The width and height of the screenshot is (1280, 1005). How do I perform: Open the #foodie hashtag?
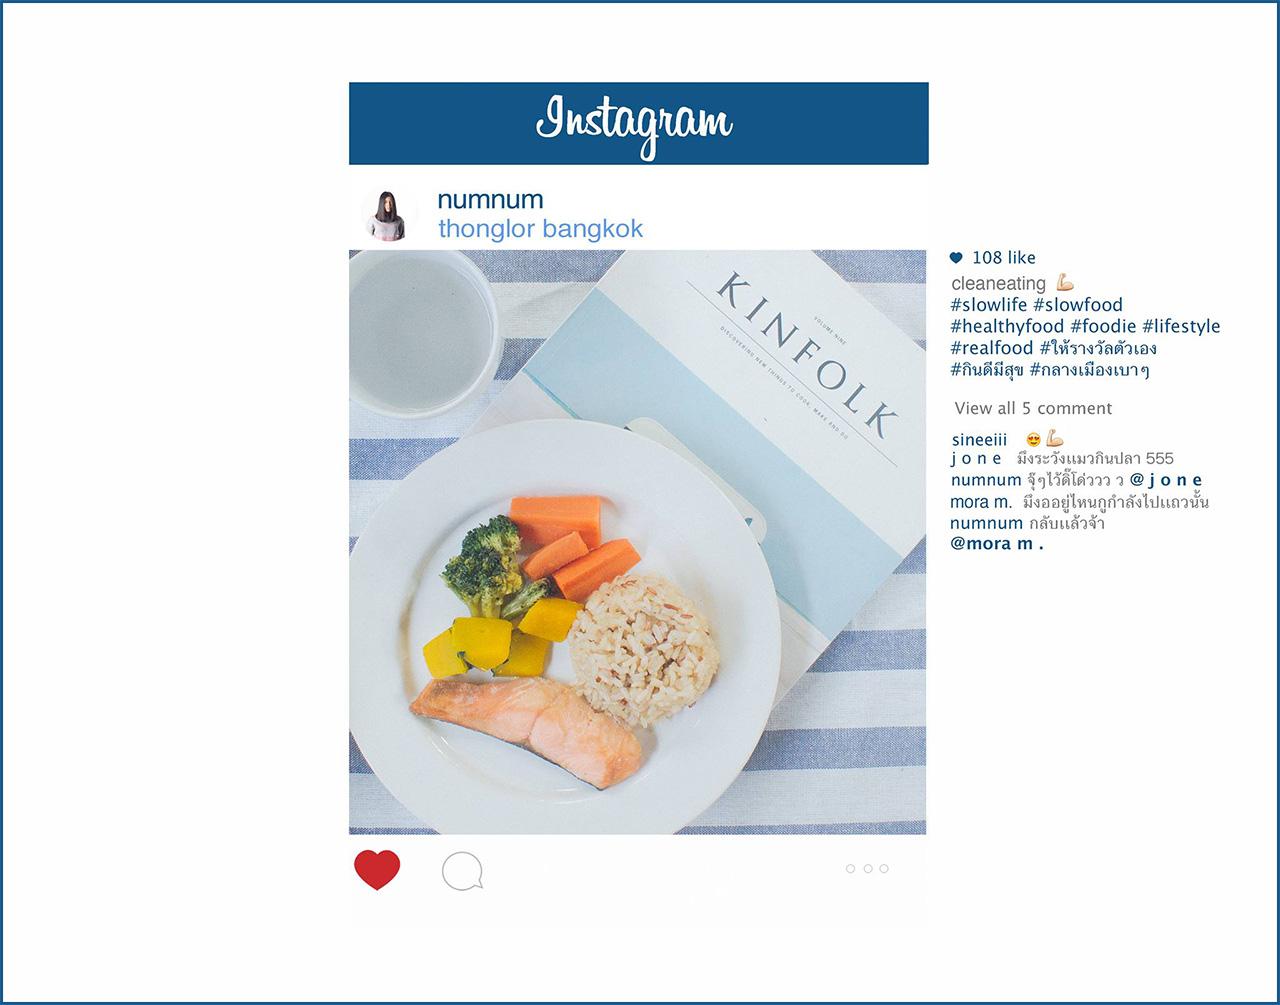(1103, 327)
